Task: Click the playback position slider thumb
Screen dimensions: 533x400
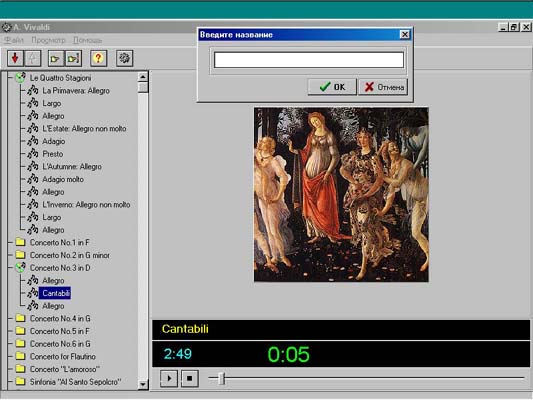Action: coord(222,378)
